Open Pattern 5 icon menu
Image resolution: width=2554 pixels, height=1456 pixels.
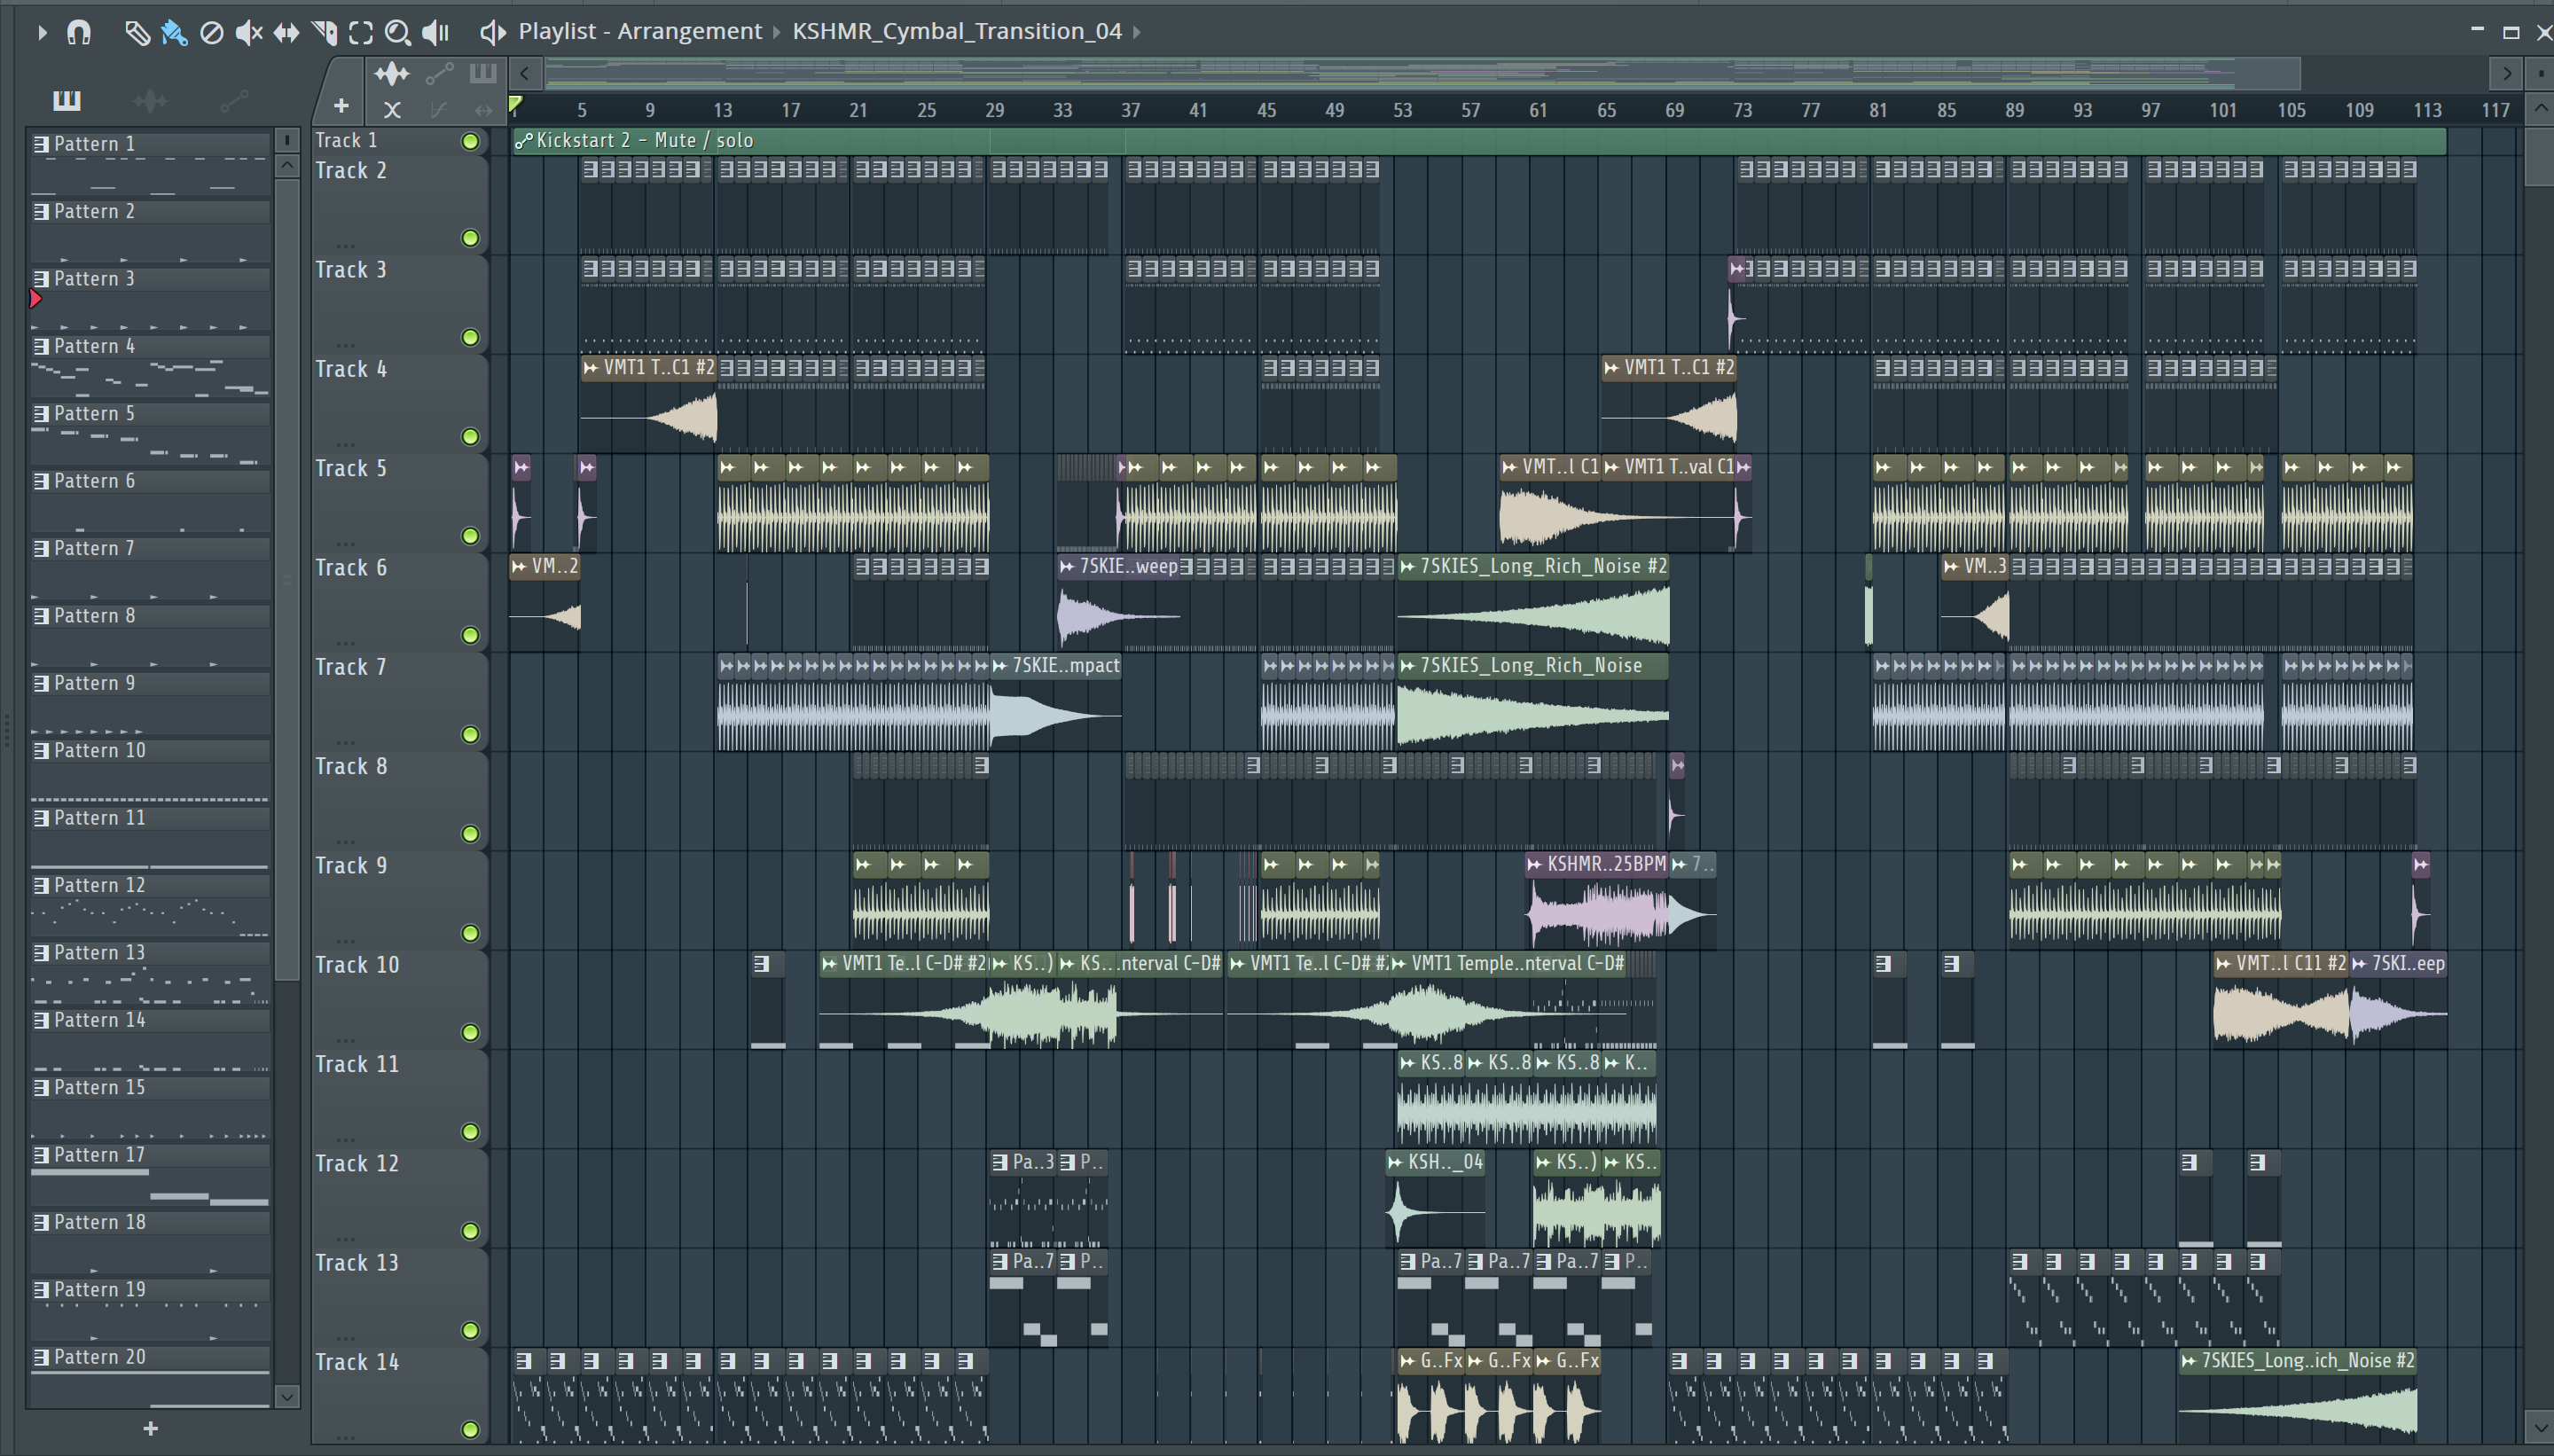coord(41,414)
